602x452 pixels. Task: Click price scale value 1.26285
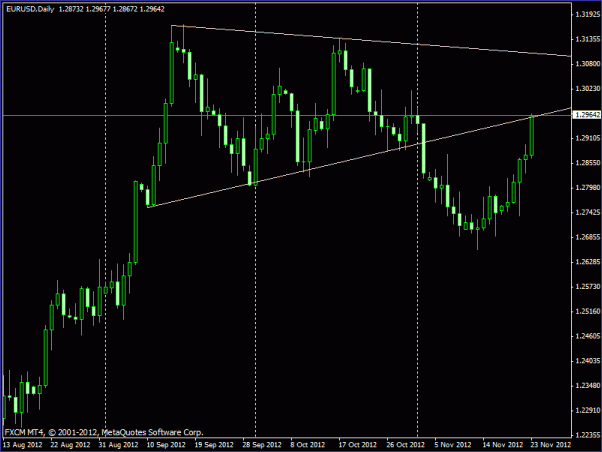tap(587, 262)
